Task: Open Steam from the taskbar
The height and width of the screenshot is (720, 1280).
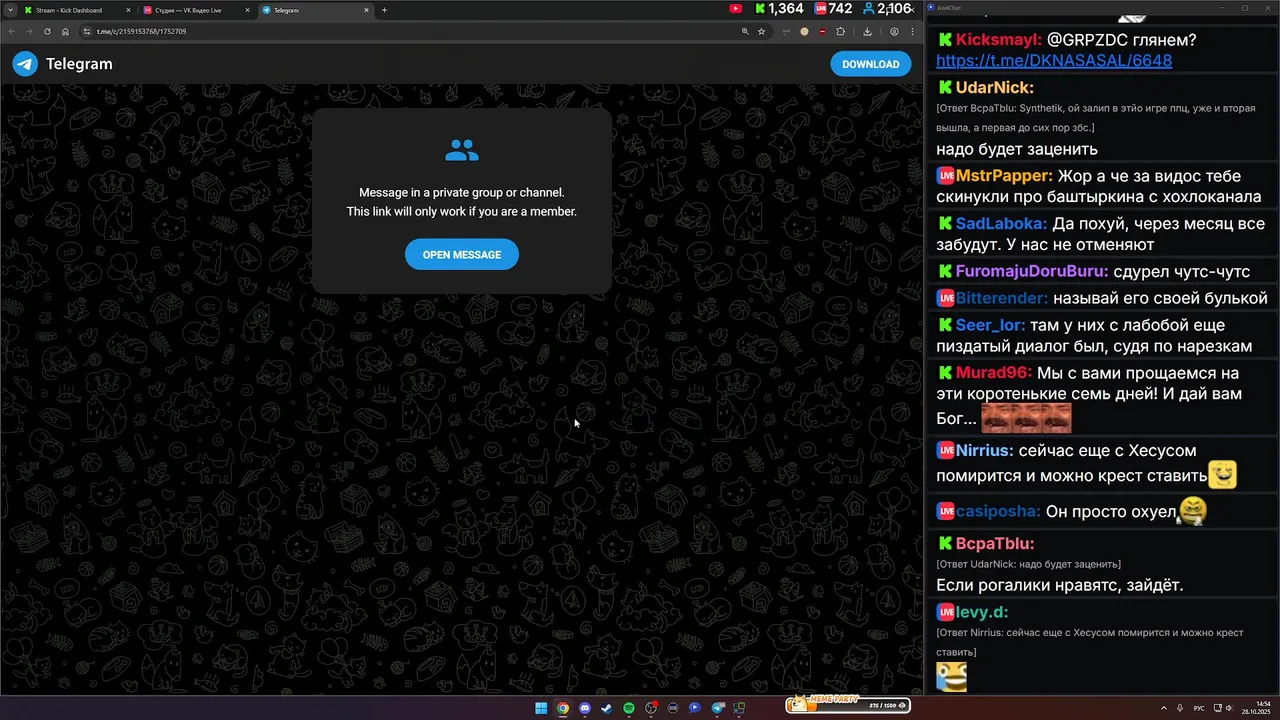Action: pos(606,708)
